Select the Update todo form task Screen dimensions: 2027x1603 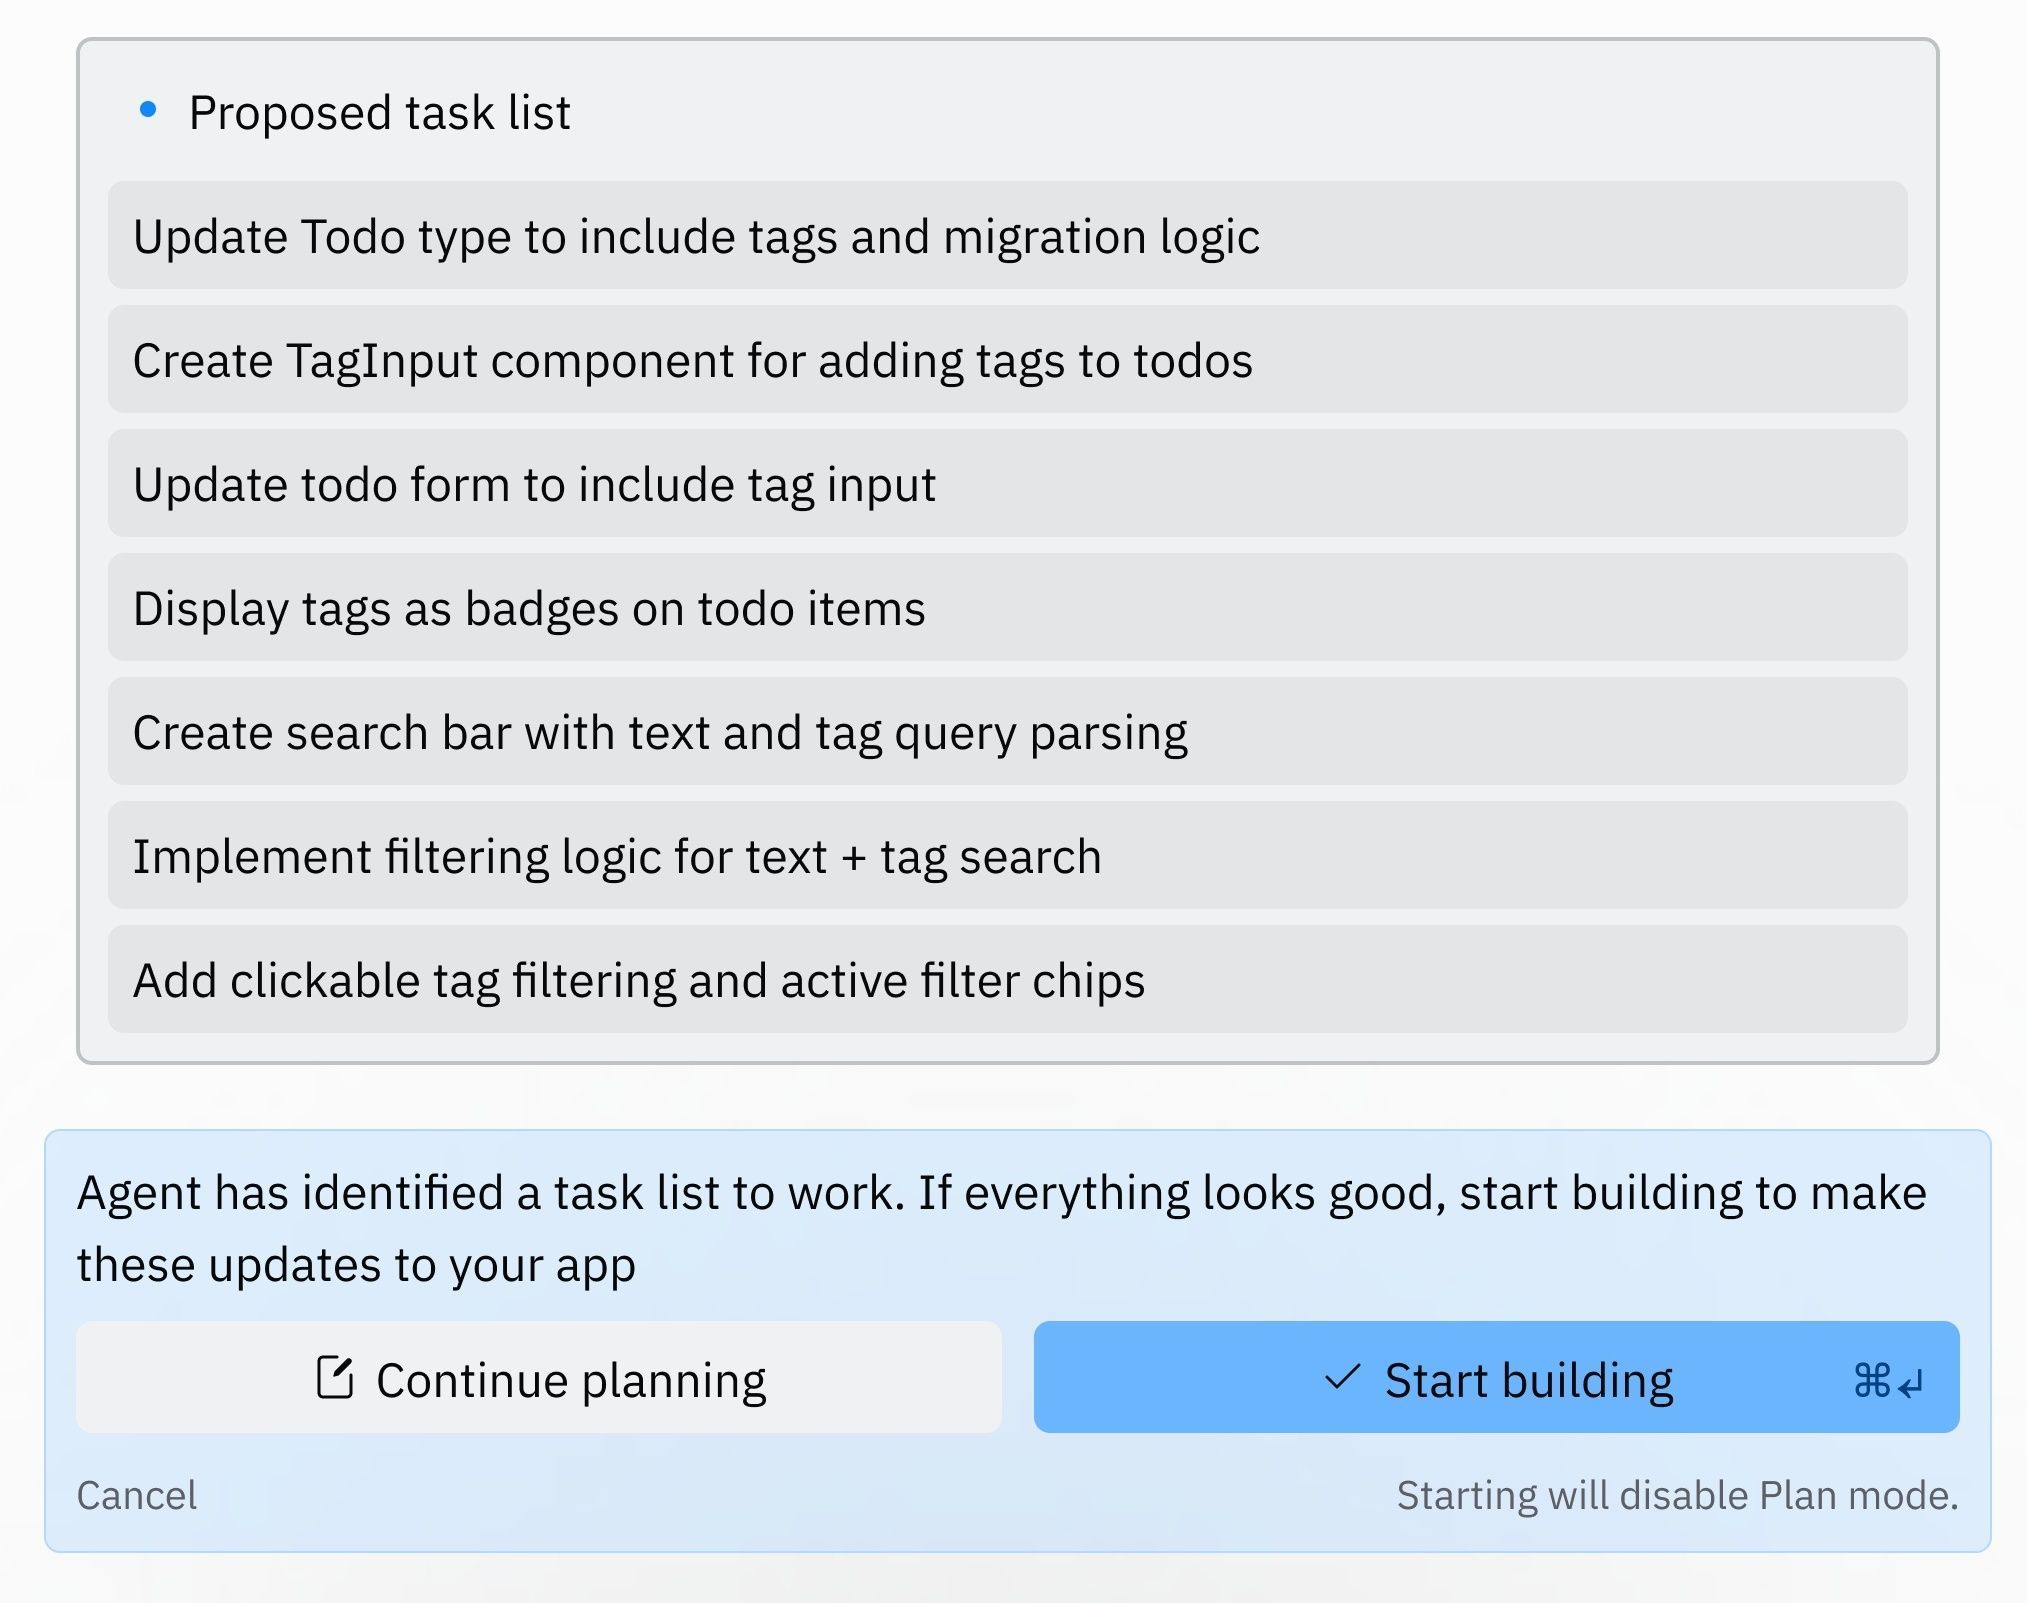click(x=1008, y=484)
